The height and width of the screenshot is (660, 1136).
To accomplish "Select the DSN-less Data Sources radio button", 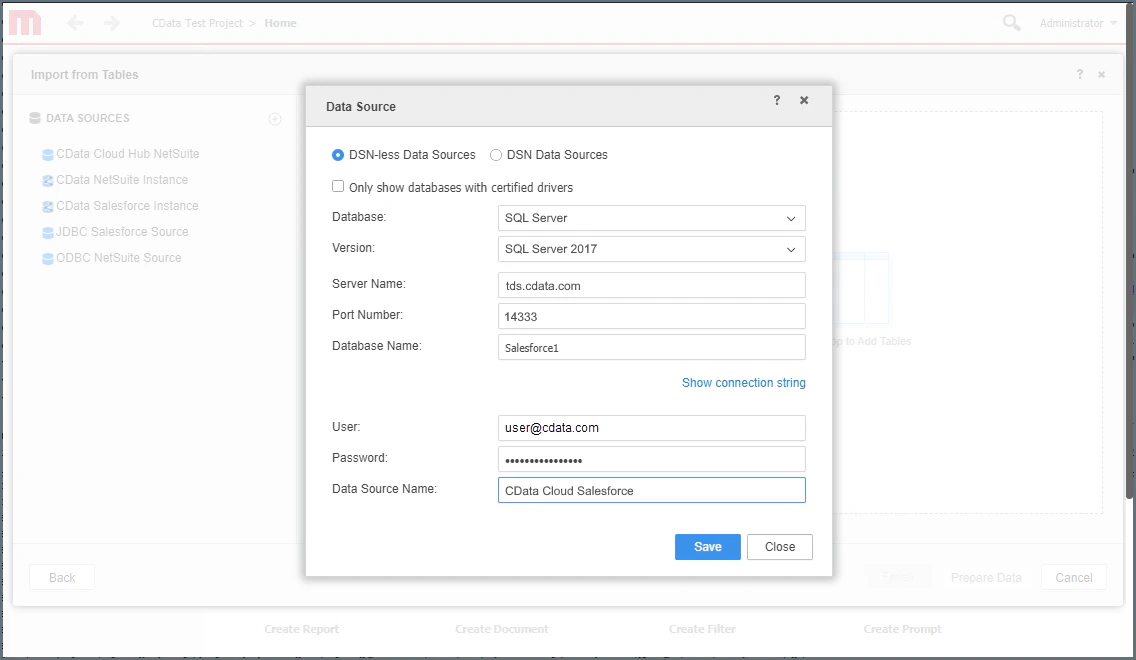I will coord(337,155).
